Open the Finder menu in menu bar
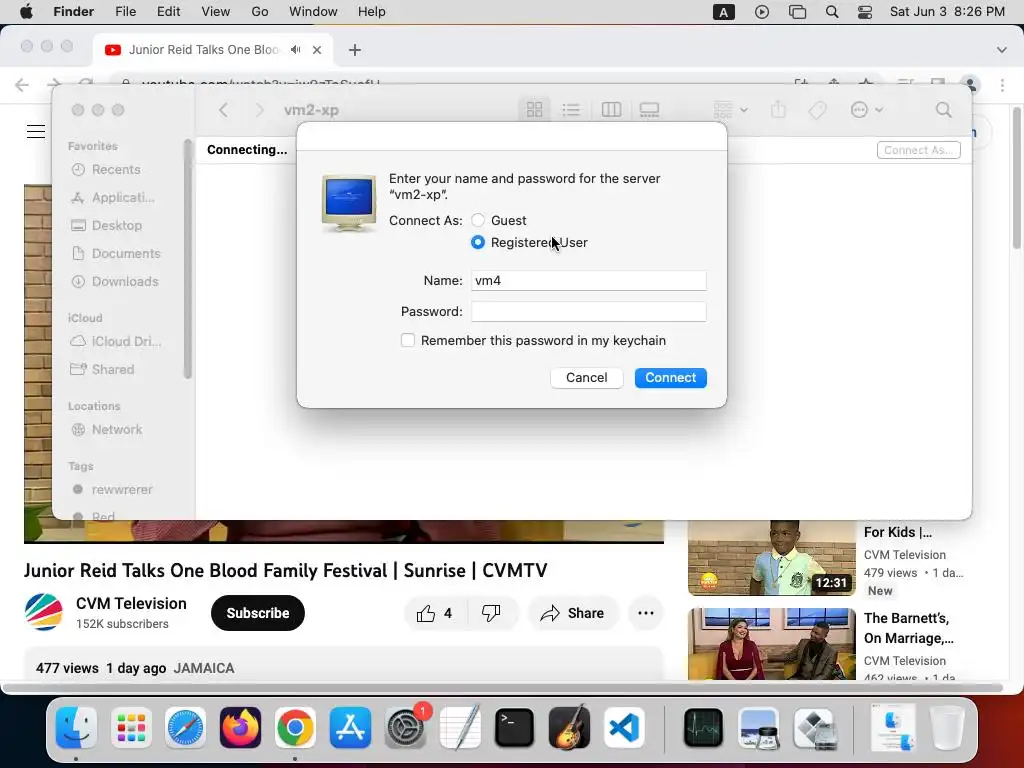 tap(73, 12)
